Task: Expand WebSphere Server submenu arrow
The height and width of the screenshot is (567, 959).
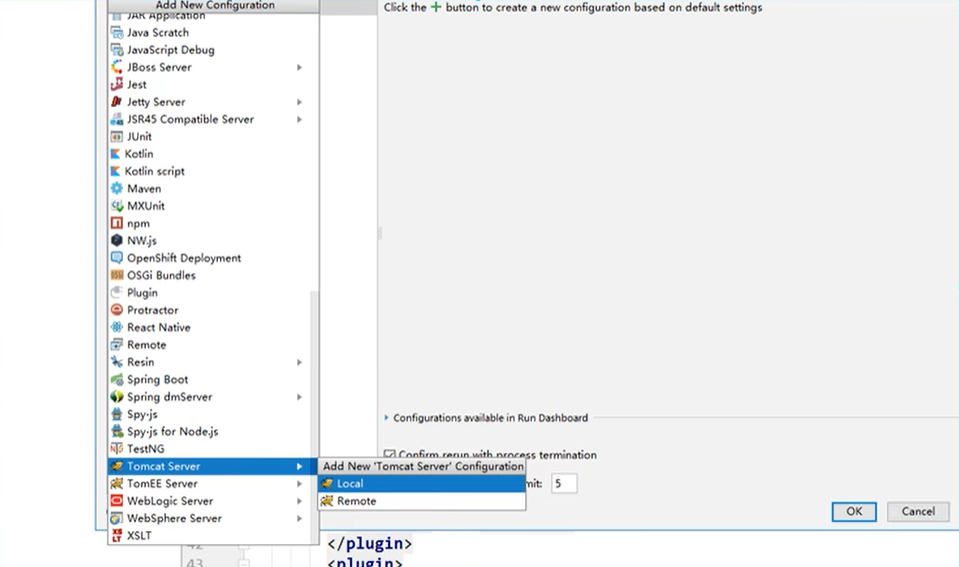Action: point(300,518)
